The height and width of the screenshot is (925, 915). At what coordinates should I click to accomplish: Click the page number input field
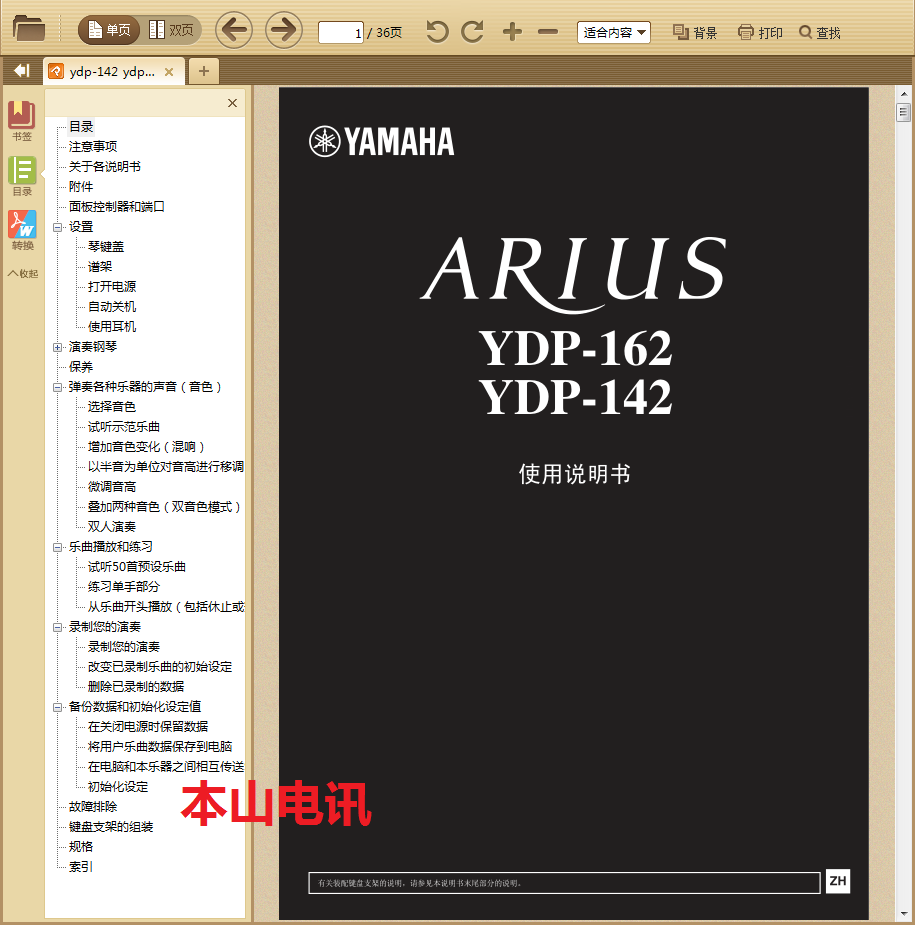pyautogui.click(x=341, y=32)
